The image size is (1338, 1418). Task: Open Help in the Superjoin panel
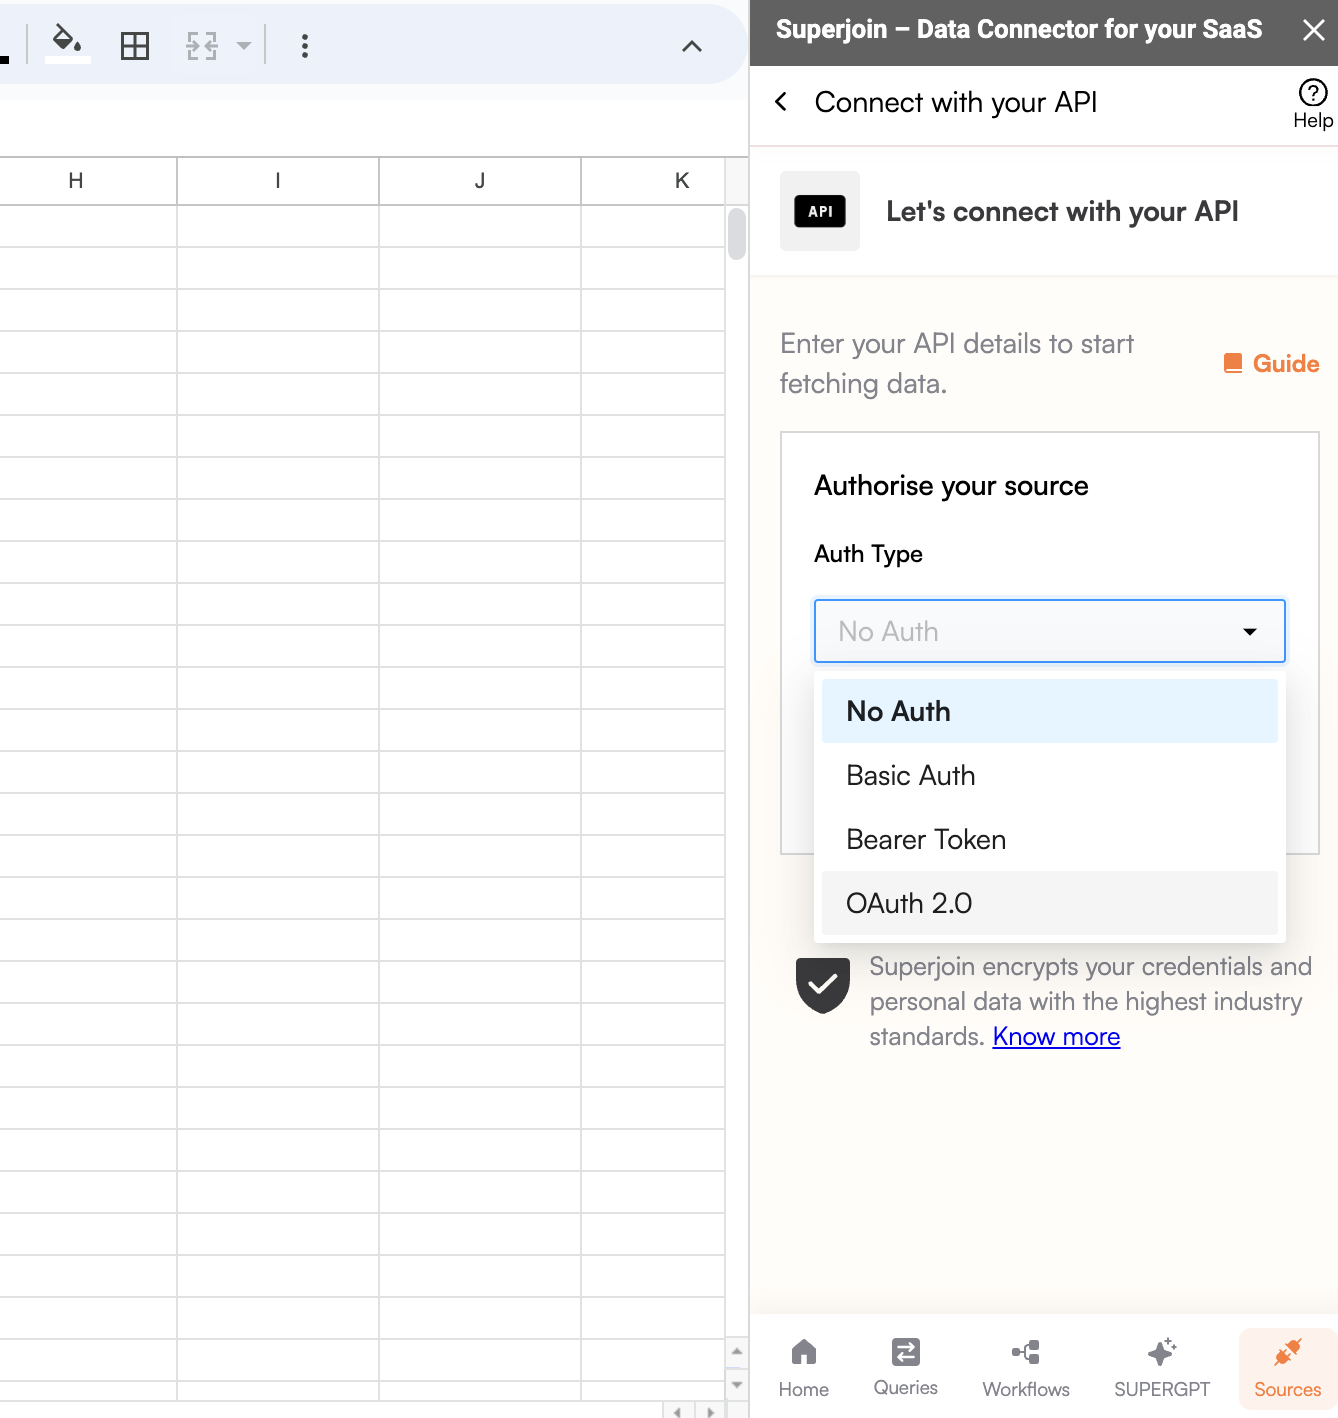1313,104
